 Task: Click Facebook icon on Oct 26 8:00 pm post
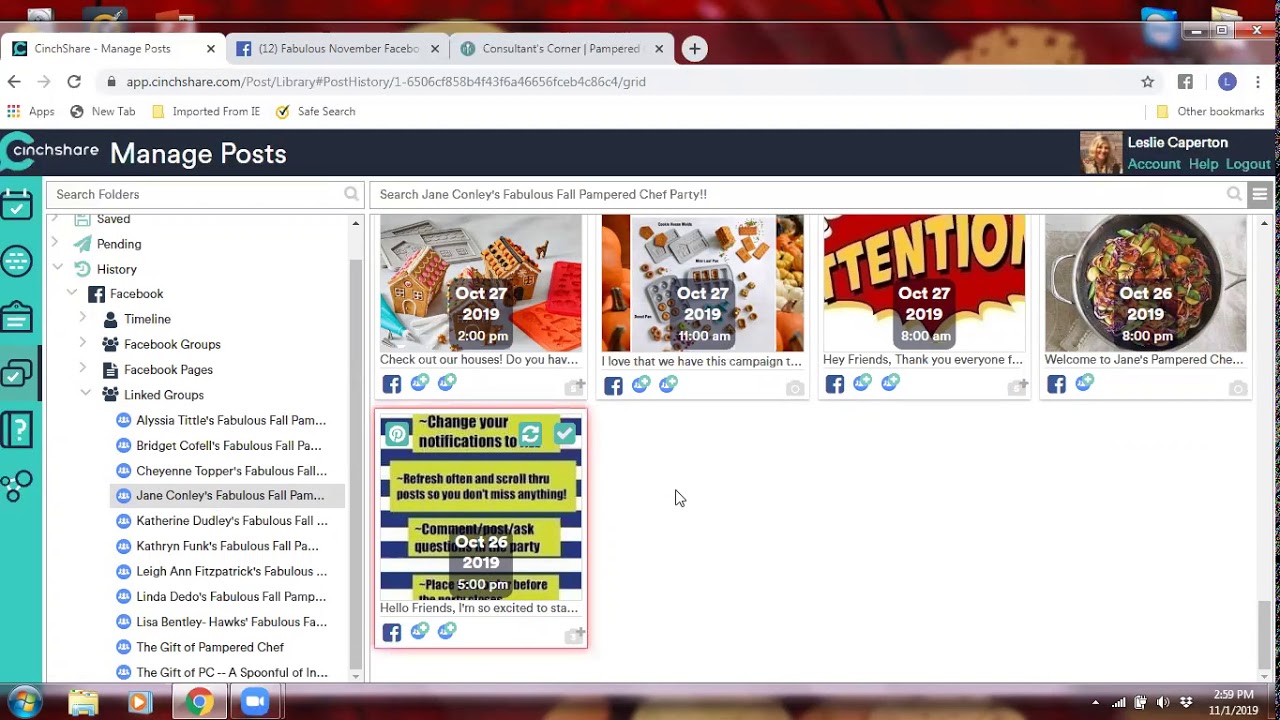coord(1057,385)
